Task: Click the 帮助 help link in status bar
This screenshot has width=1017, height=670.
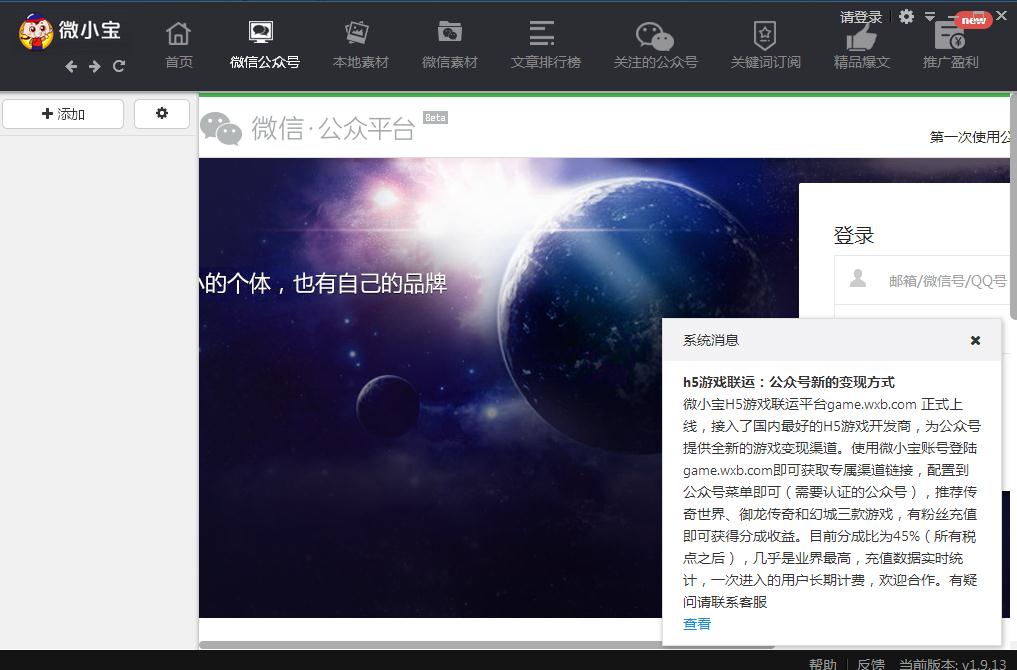Action: 823,664
